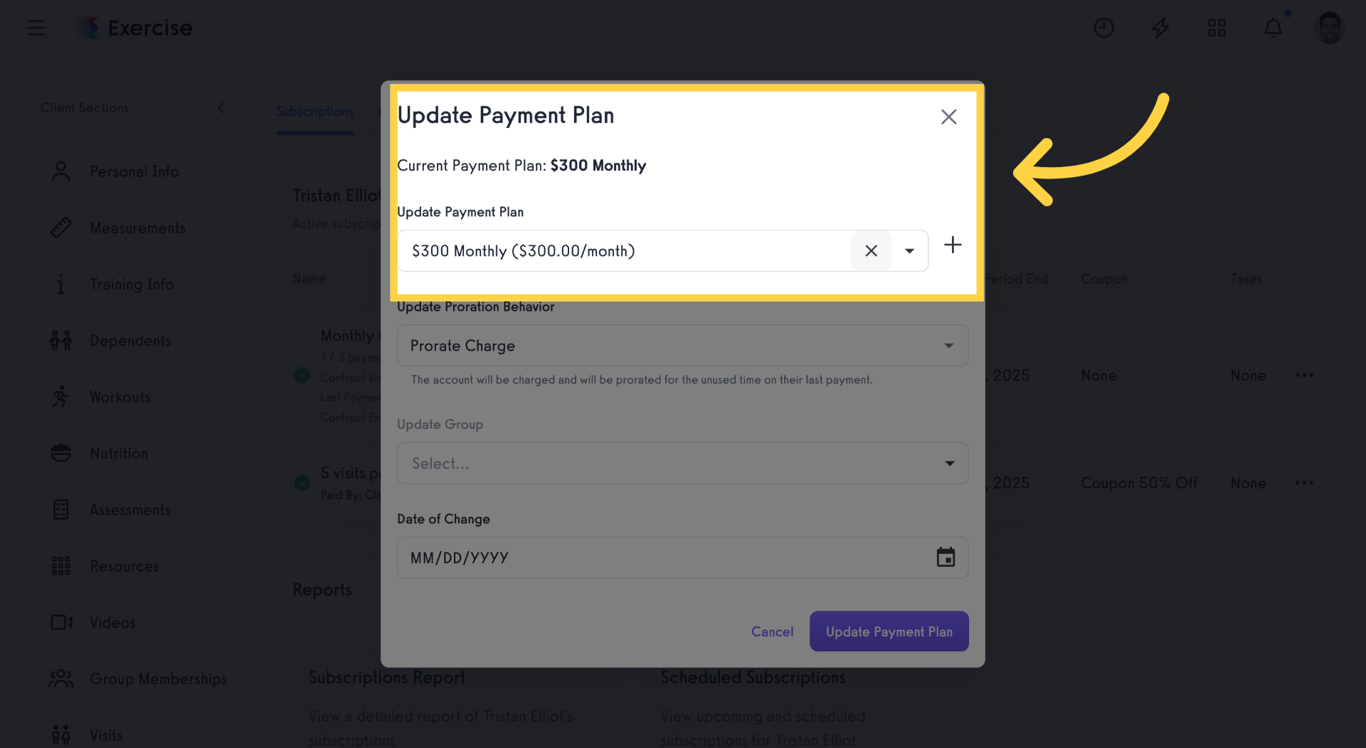Click the Assessments clipboard icon
This screenshot has width=1366, height=748.
pos(60,509)
